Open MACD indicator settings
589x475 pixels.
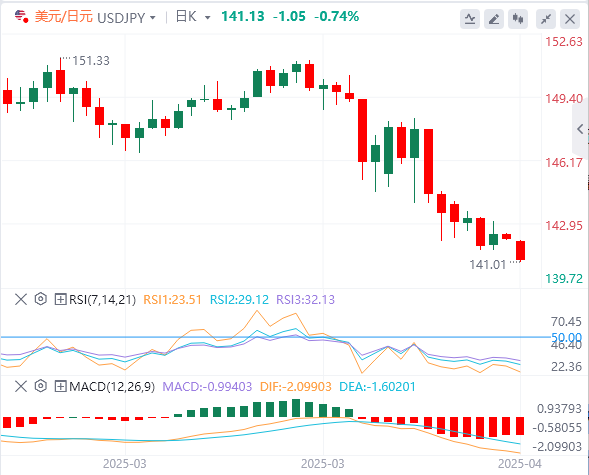click(x=41, y=386)
